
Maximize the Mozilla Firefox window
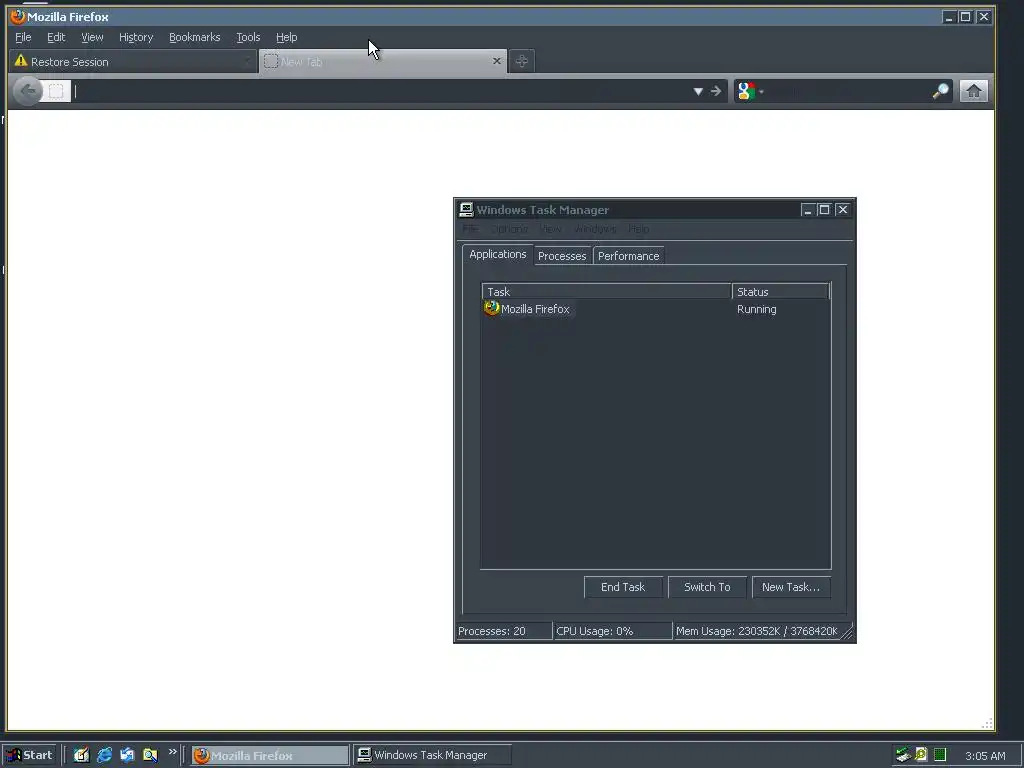point(965,17)
